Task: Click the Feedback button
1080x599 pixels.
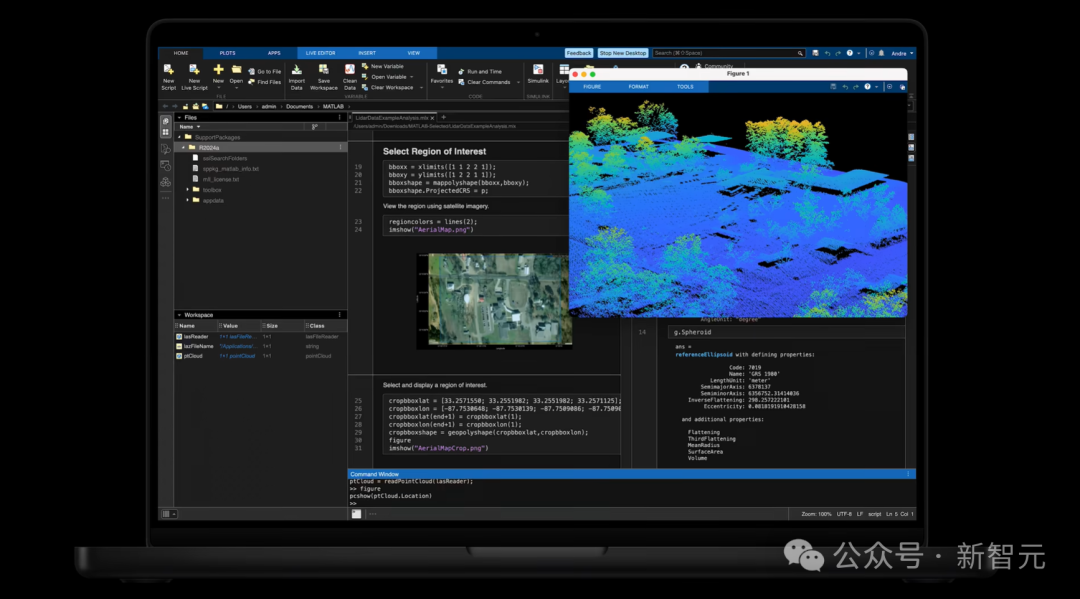Action: pyautogui.click(x=579, y=53)
